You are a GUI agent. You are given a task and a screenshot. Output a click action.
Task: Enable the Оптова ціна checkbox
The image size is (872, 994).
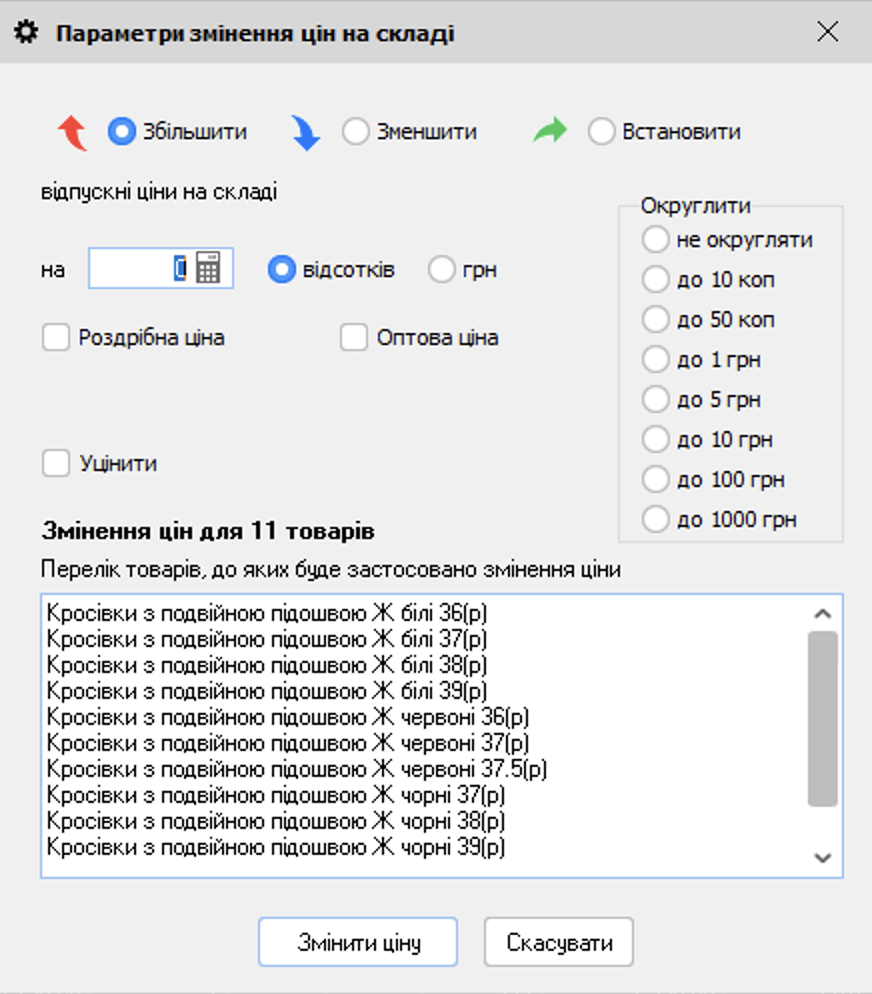[x=353, y=337]
